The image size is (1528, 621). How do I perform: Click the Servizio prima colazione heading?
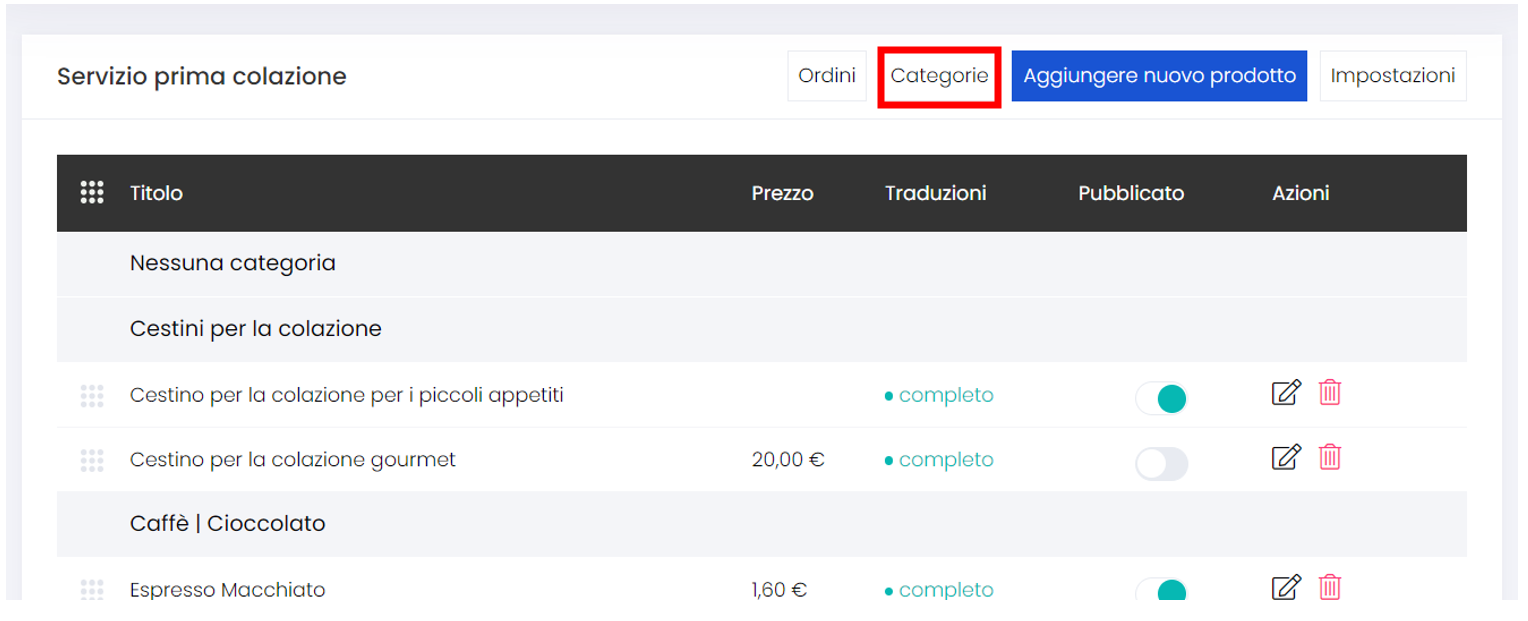202,76
